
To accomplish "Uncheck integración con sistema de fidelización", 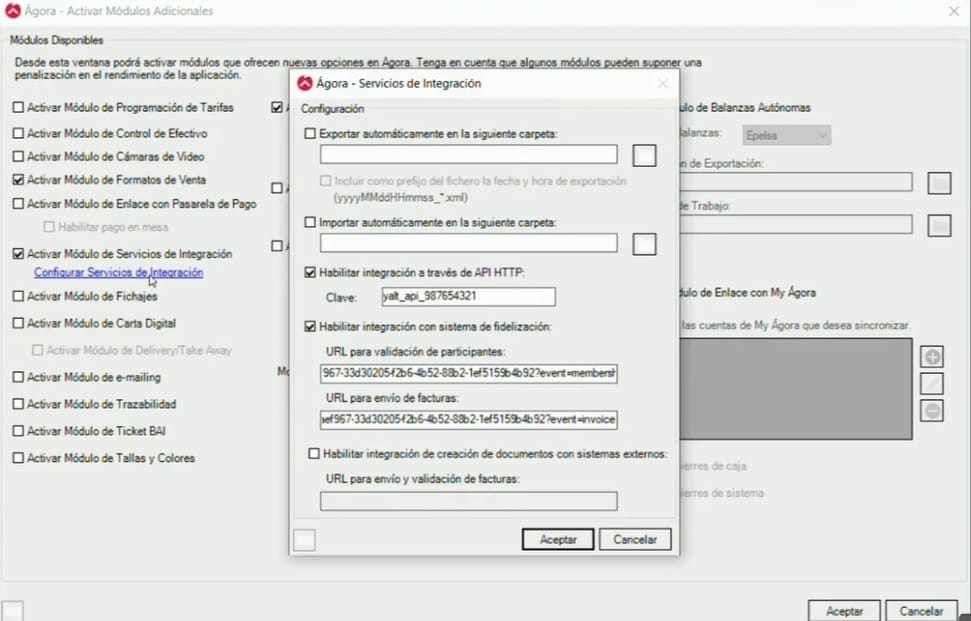I will click(x=310, y=326).
